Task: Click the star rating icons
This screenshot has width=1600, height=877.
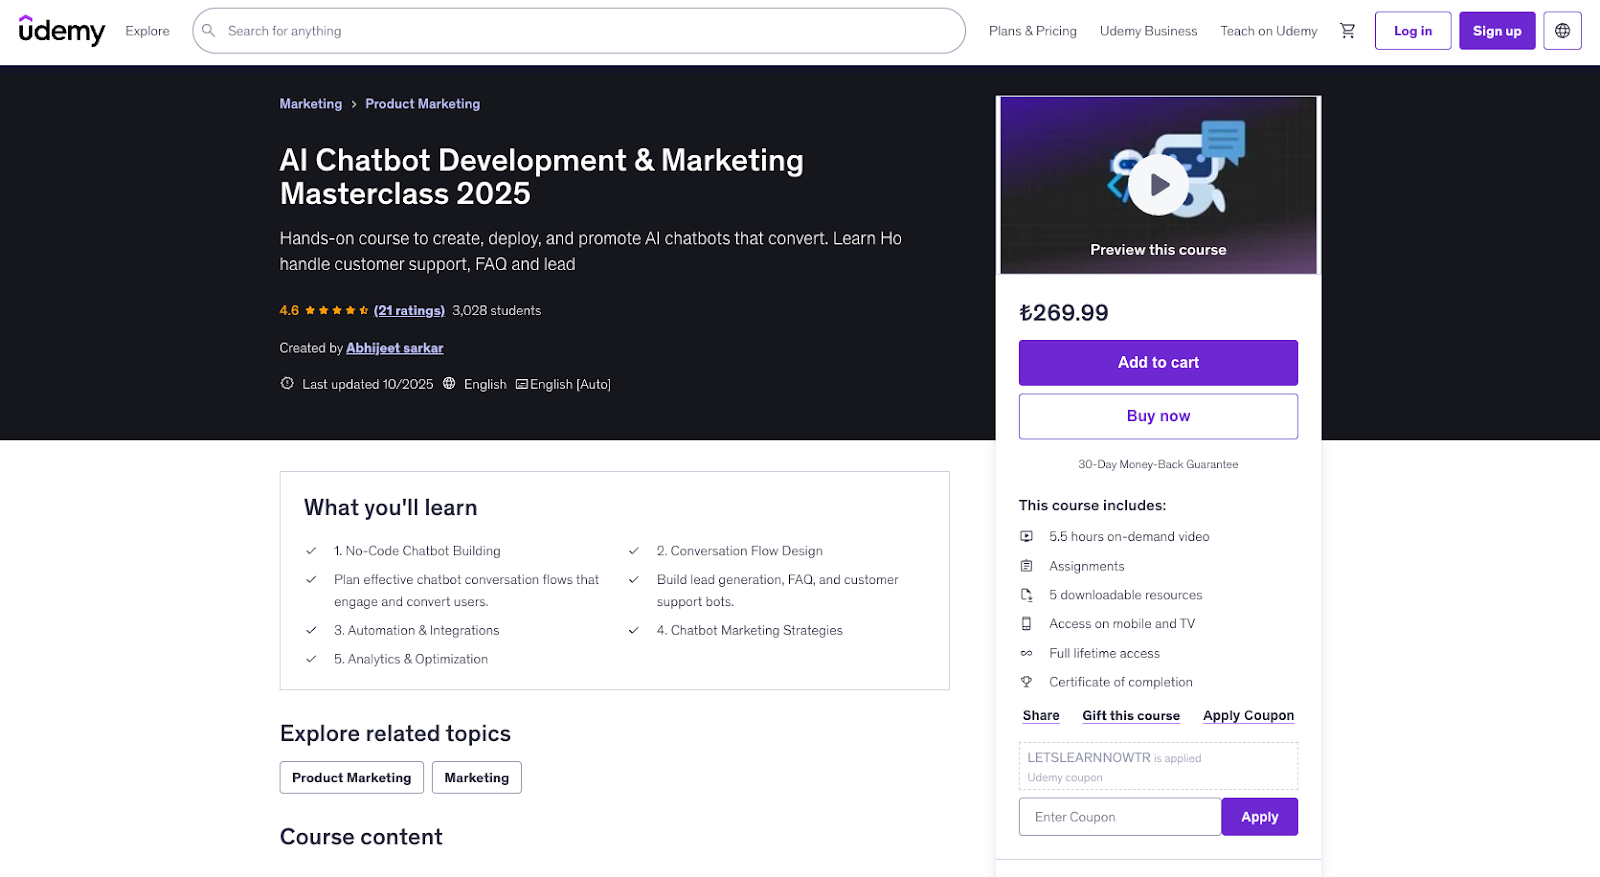Action: tap(336, 311)
